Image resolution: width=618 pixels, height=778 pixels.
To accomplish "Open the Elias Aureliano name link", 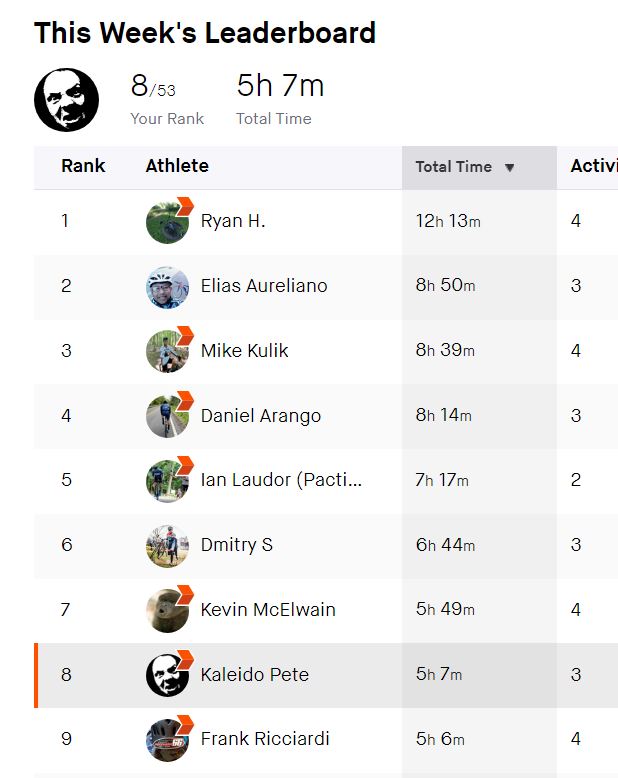I will [264, 286].
